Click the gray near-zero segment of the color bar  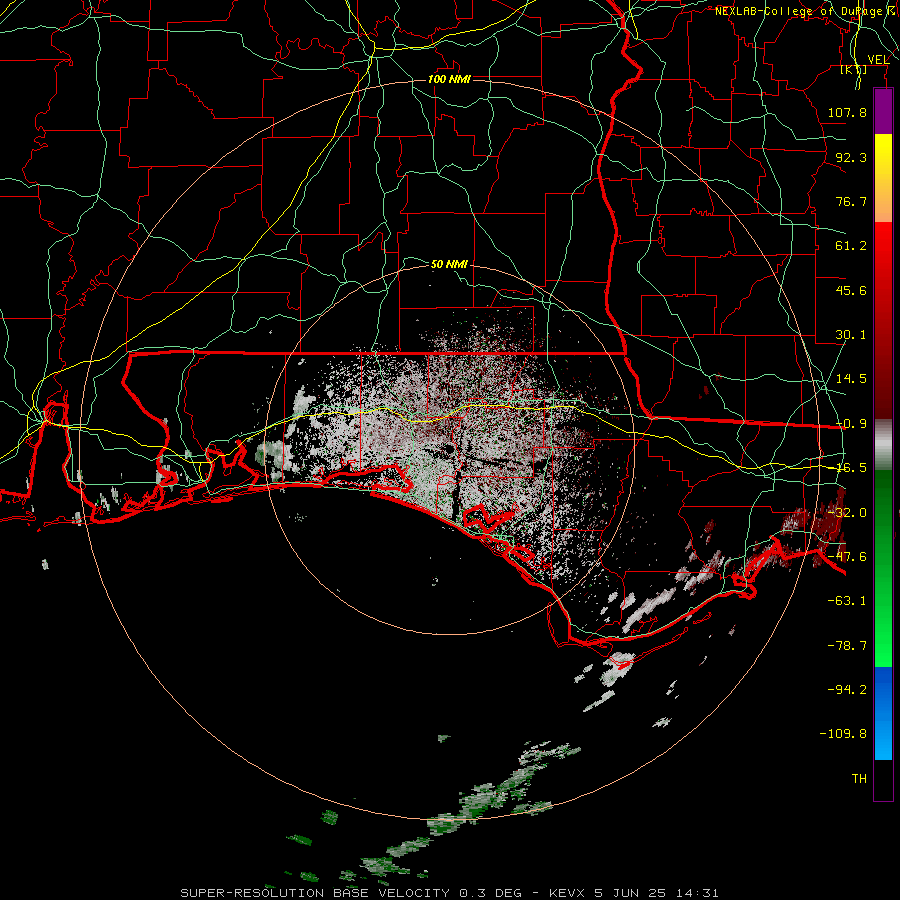(x=883, y=445)
